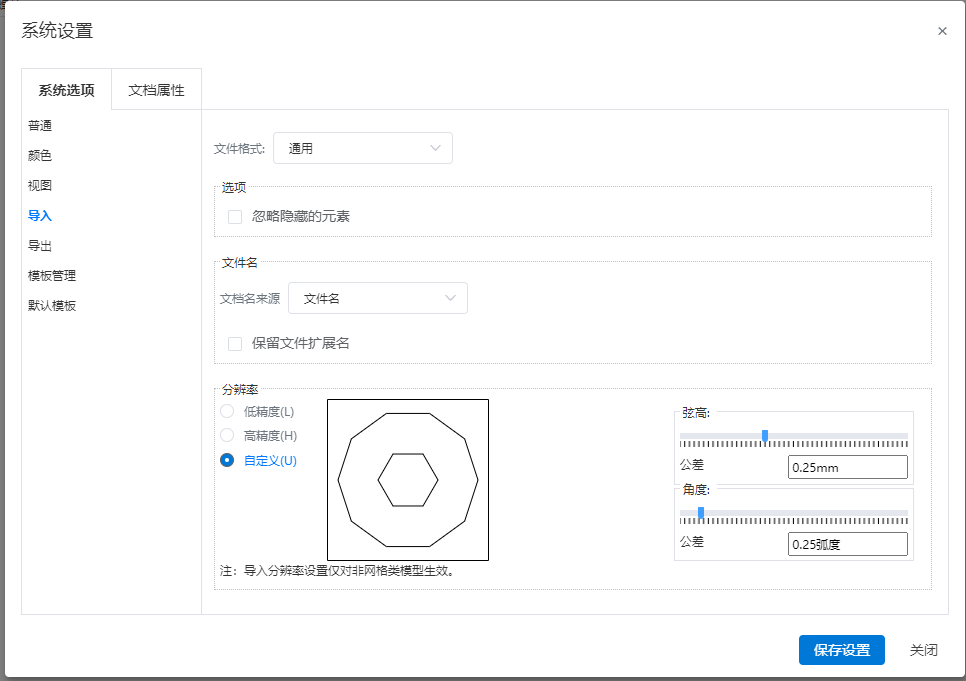966x681 pixels.
Task: Click the 弦高 公差 input field
Action: [847, 467]
